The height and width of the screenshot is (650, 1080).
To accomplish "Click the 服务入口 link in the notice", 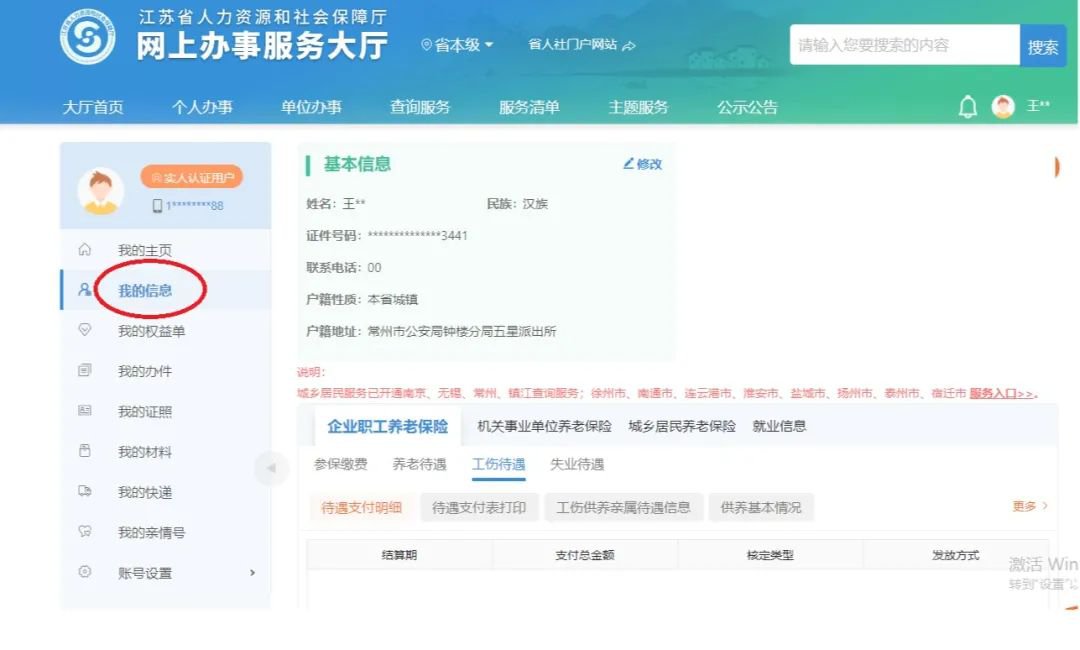I will pyautogui.click(x=1002, y=394).
